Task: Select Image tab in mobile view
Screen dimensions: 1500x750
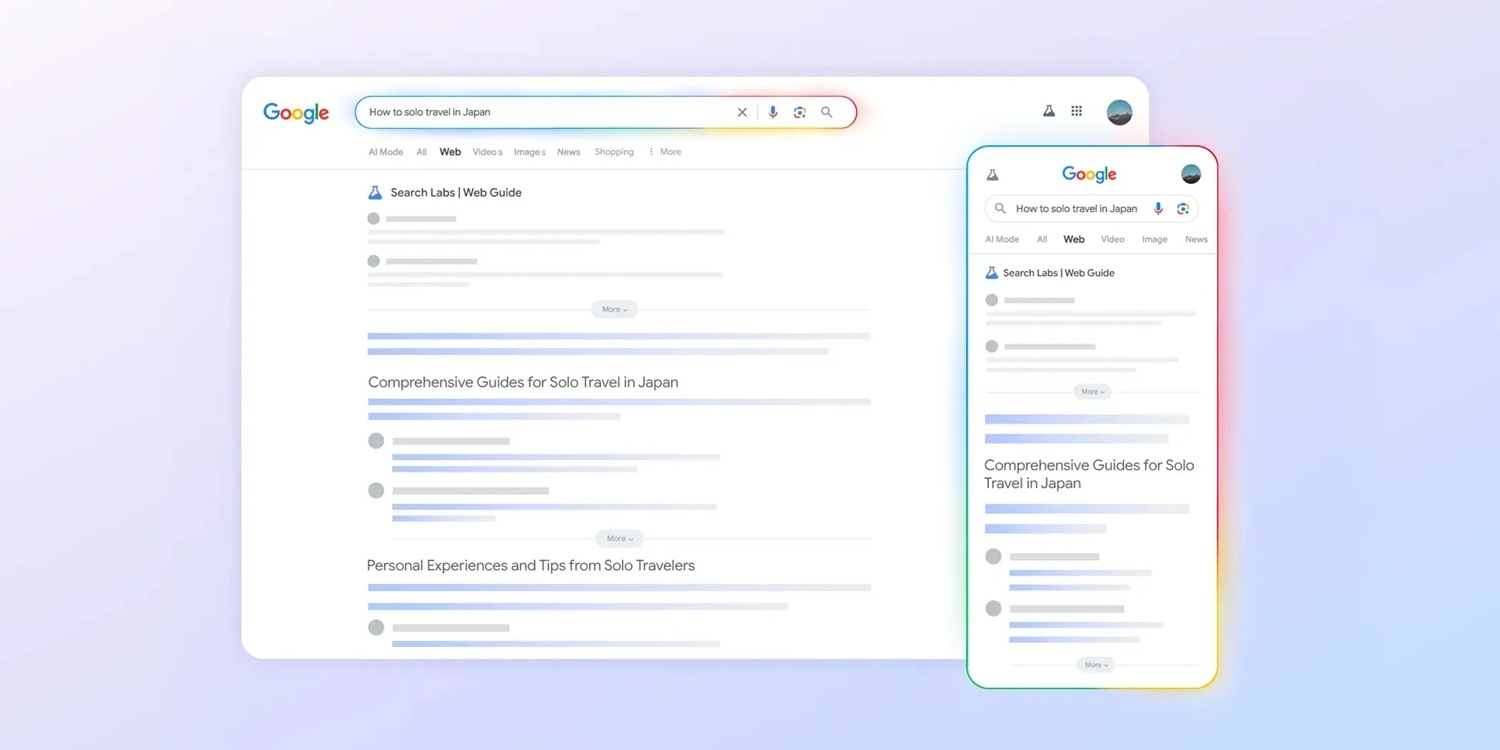Action: 1155,239
